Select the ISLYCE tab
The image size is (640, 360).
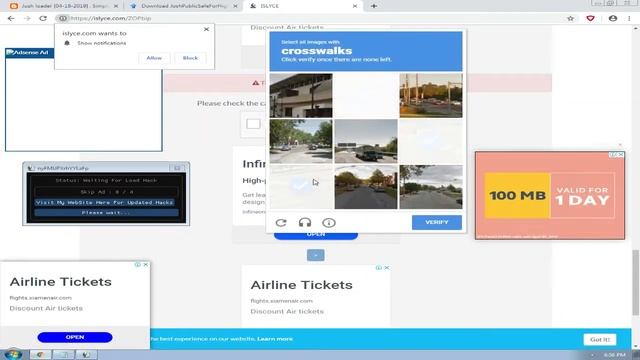(304, 6)
